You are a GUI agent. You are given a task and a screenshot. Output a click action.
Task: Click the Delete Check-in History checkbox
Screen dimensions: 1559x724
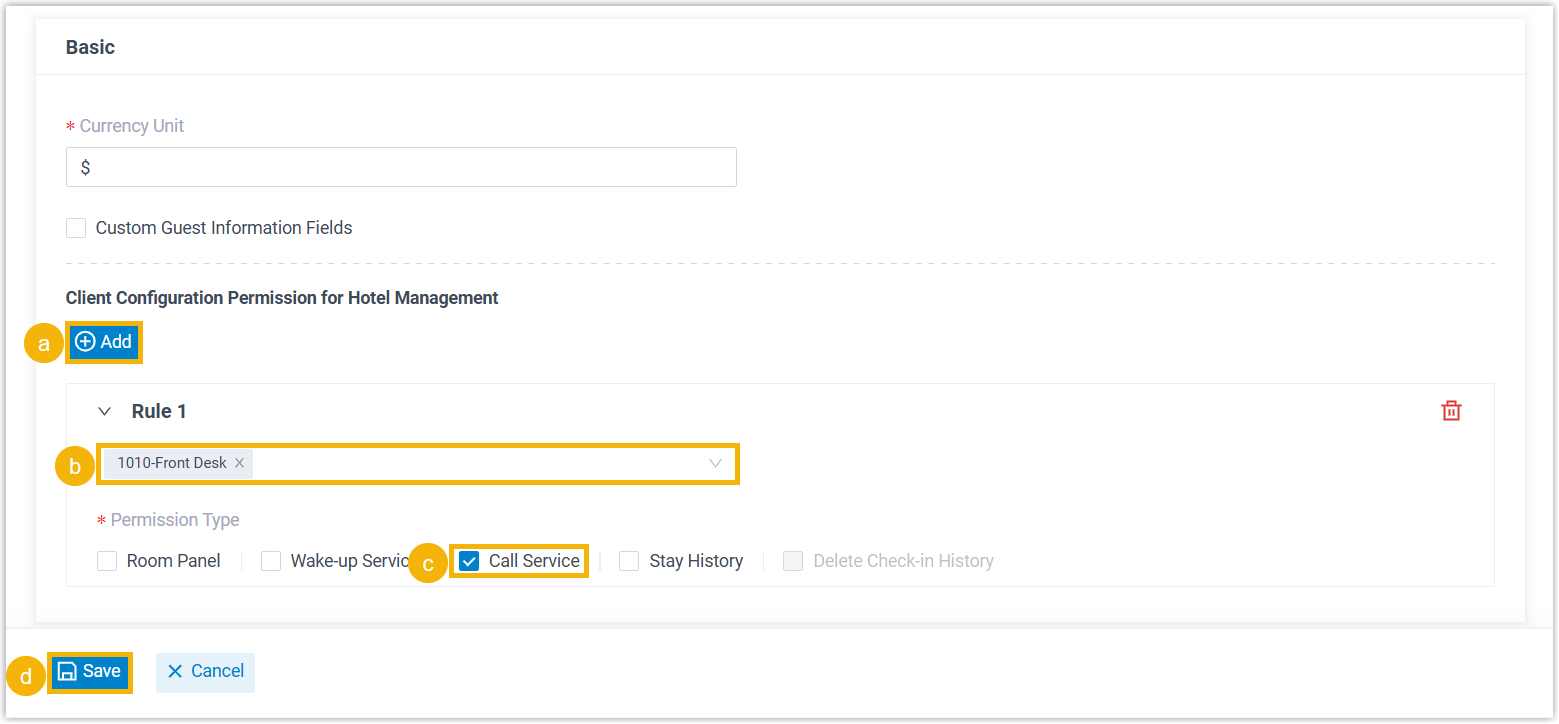[x=793, y=561]
